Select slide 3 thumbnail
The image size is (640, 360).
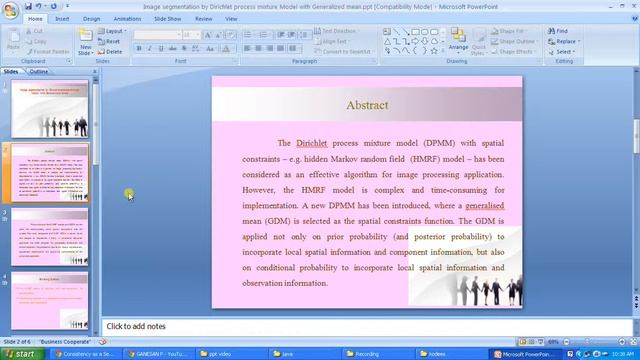click(x=49, y=237)
